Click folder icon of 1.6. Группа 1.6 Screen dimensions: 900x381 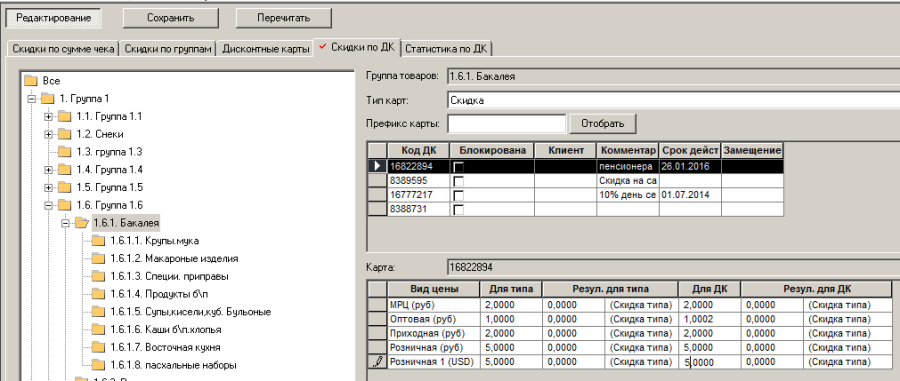point(65,205)
